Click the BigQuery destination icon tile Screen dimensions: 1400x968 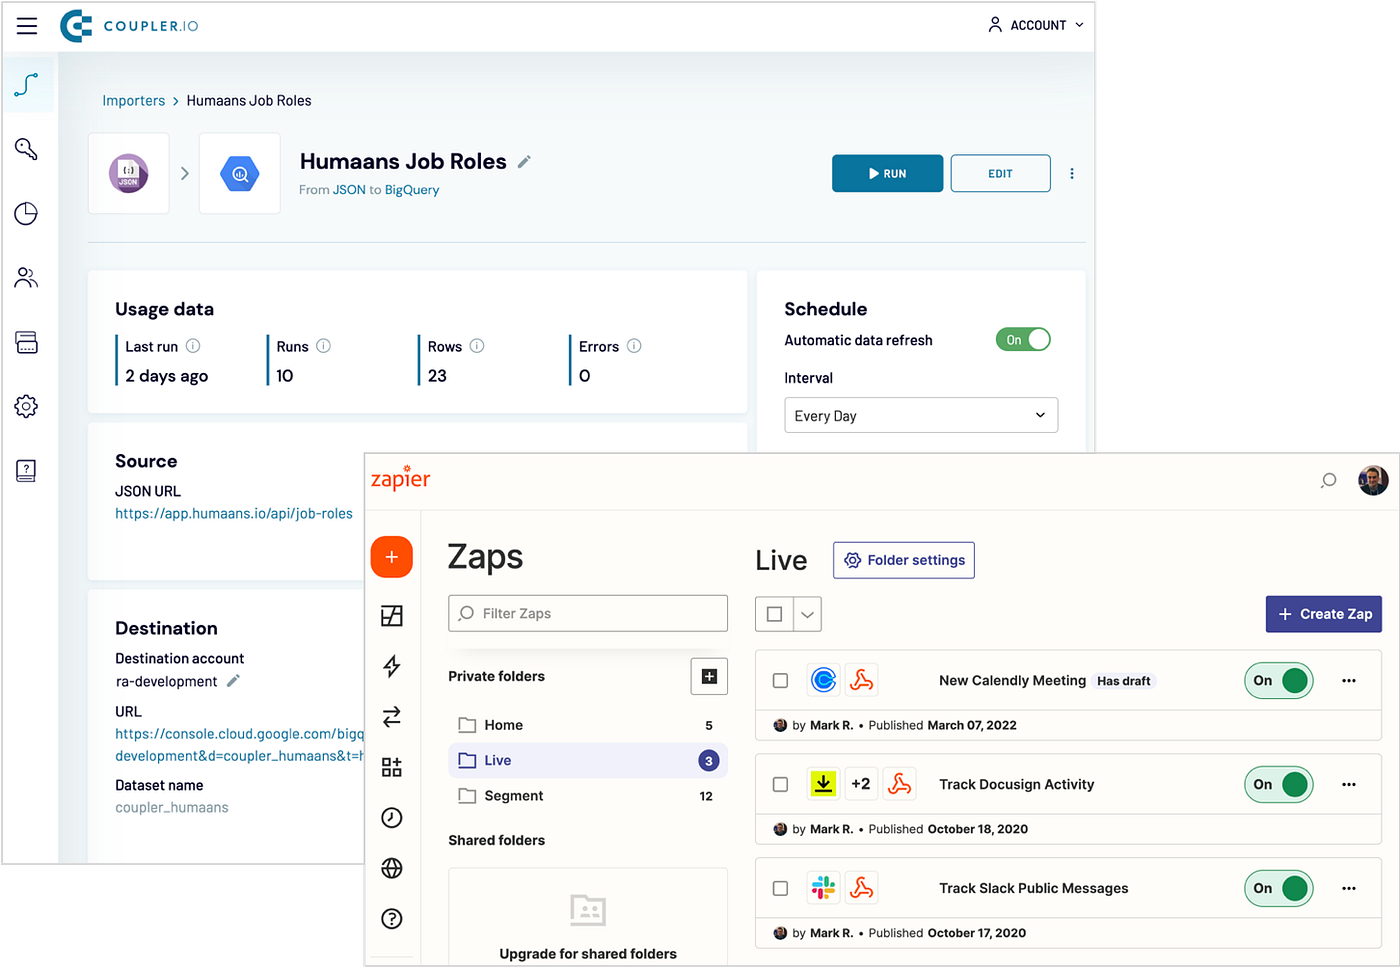tap(240, 173)
